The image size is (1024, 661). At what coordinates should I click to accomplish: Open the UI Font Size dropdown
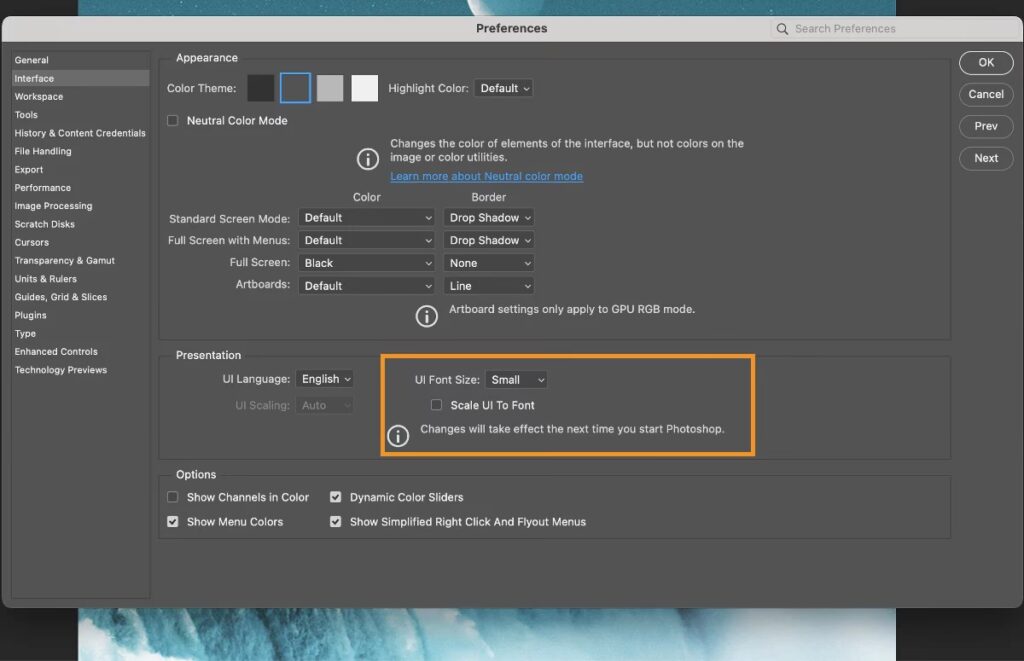tap(516, 380)
